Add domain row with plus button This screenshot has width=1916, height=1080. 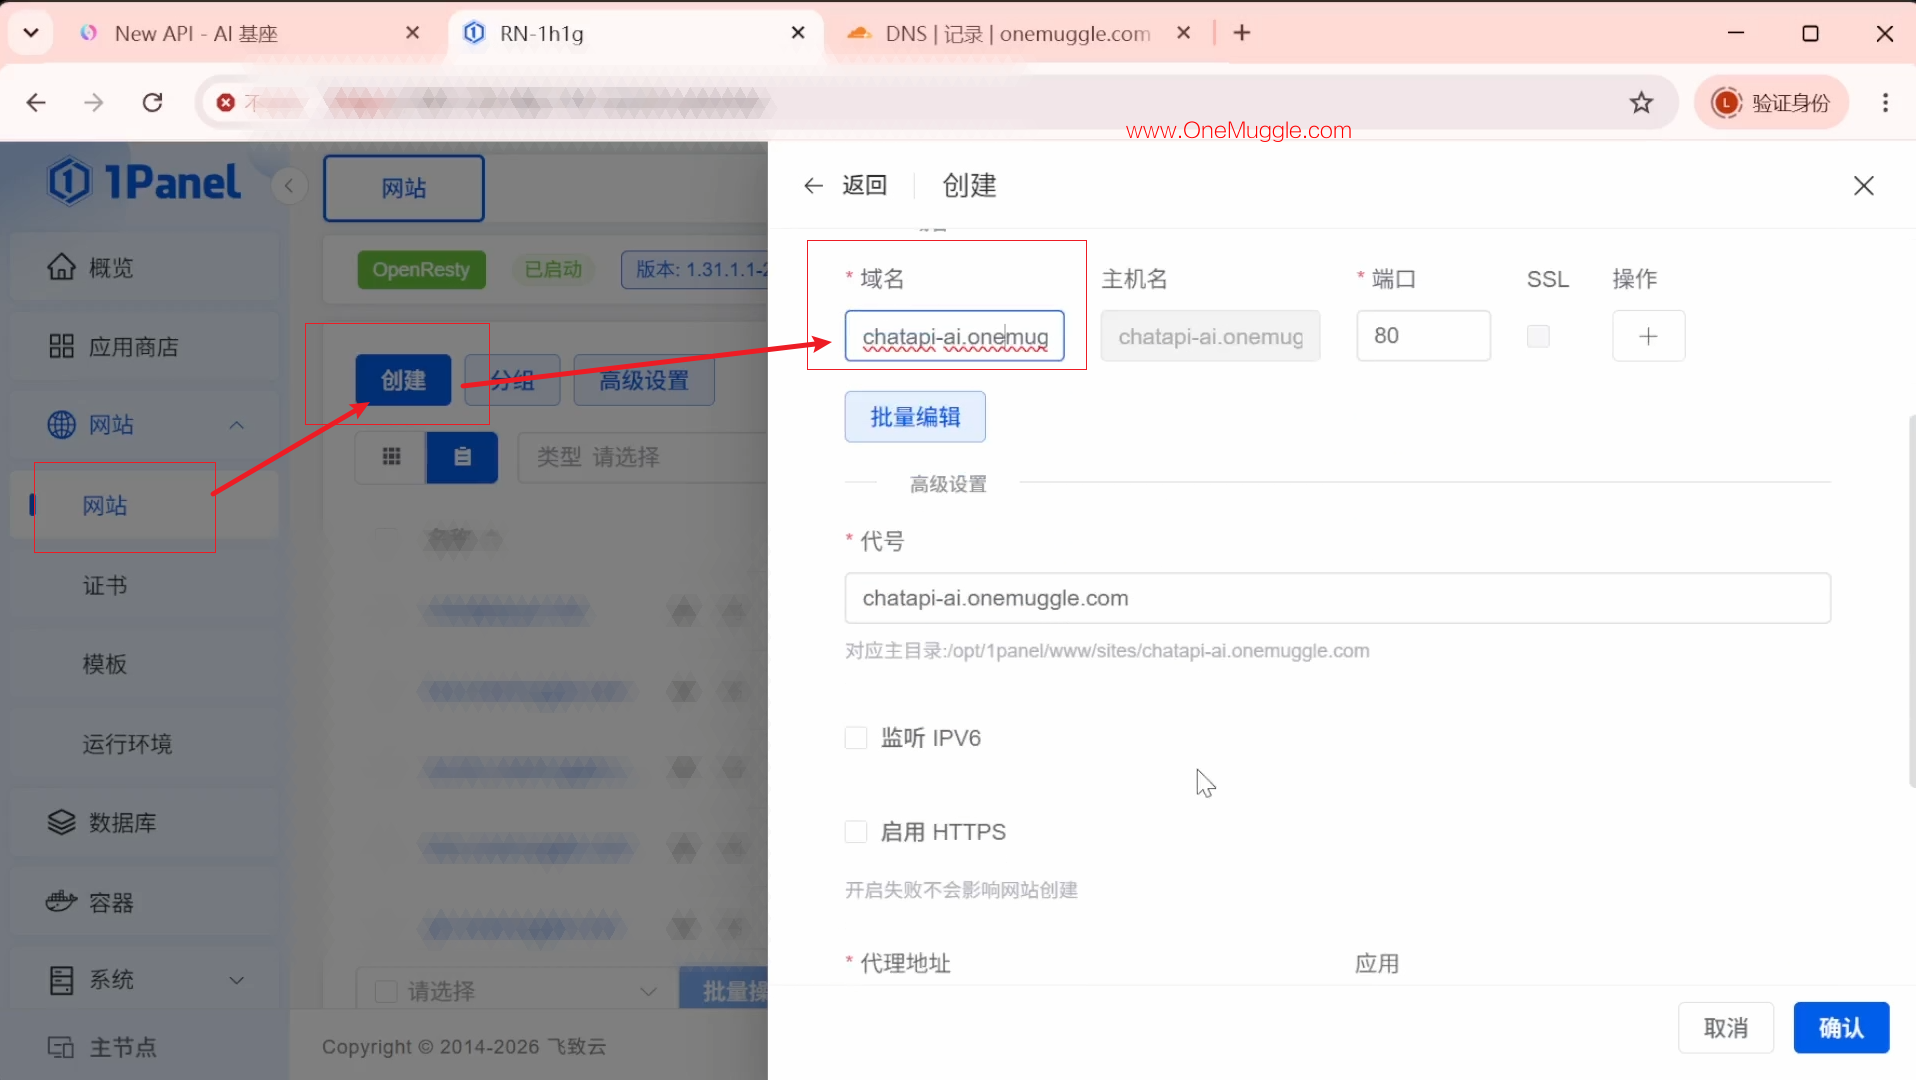coord(1648,336)
